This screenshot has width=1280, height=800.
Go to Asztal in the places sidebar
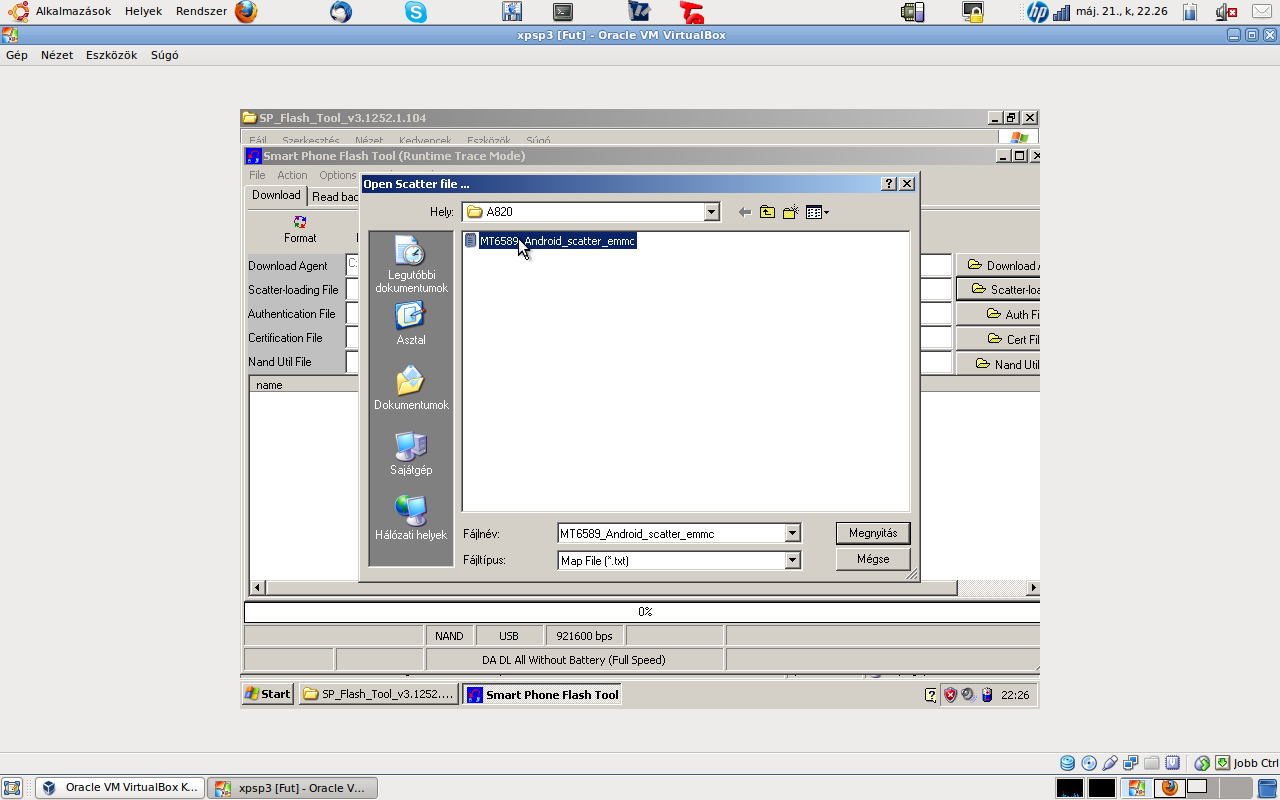pos(410,323)
